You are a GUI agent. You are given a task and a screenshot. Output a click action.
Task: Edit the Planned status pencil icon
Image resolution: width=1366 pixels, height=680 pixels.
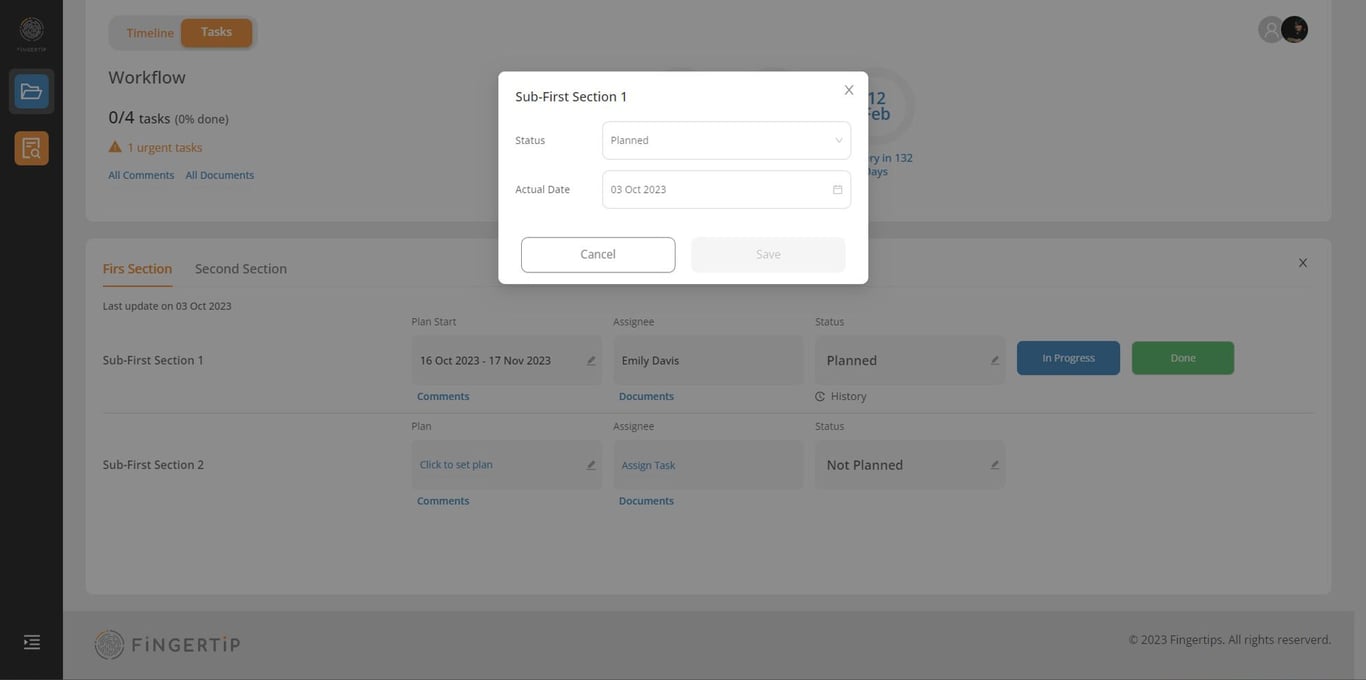(x=995, y=361)
